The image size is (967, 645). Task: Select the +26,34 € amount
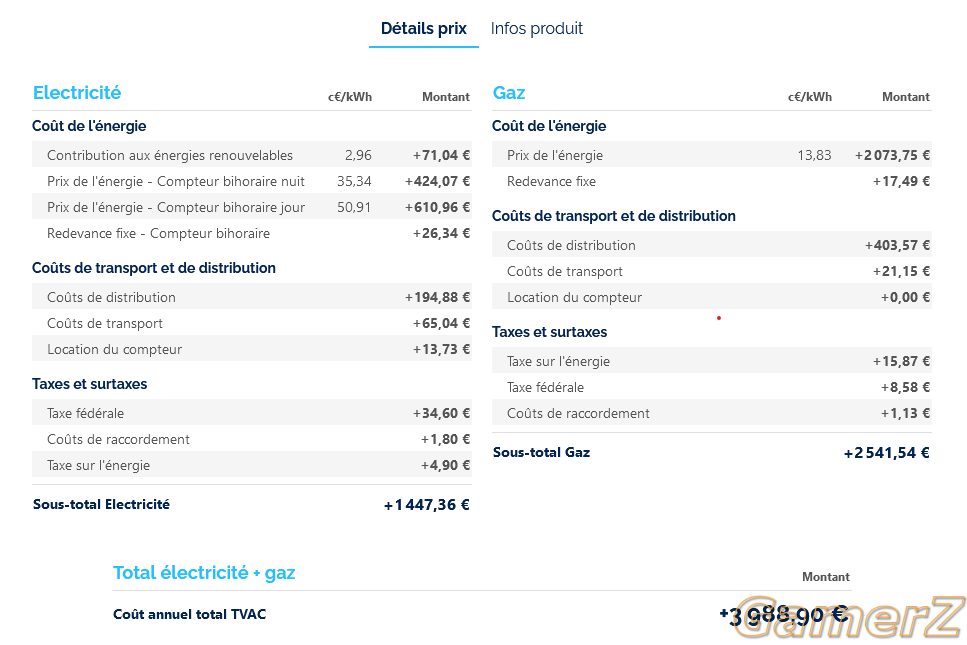pyautogui.click(x=442, y=233)
